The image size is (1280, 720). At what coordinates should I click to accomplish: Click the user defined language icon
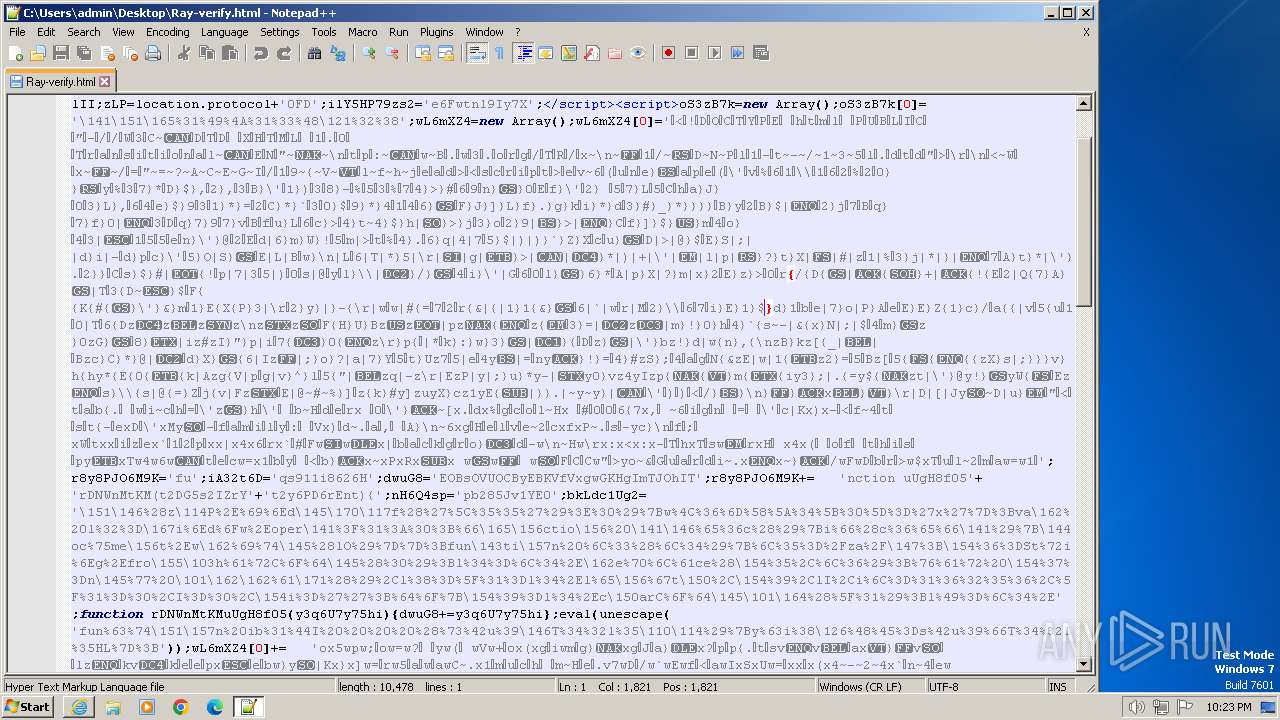pos(546,53)
